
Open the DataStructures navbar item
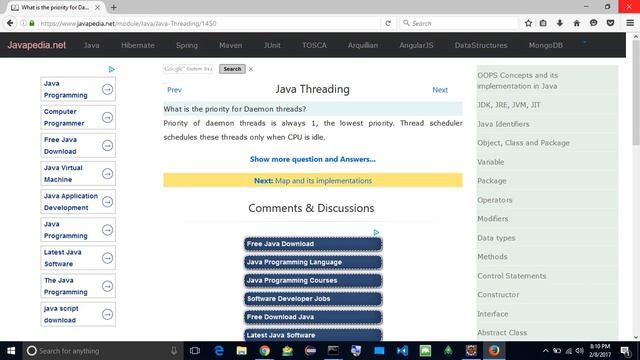pos(481,45)
